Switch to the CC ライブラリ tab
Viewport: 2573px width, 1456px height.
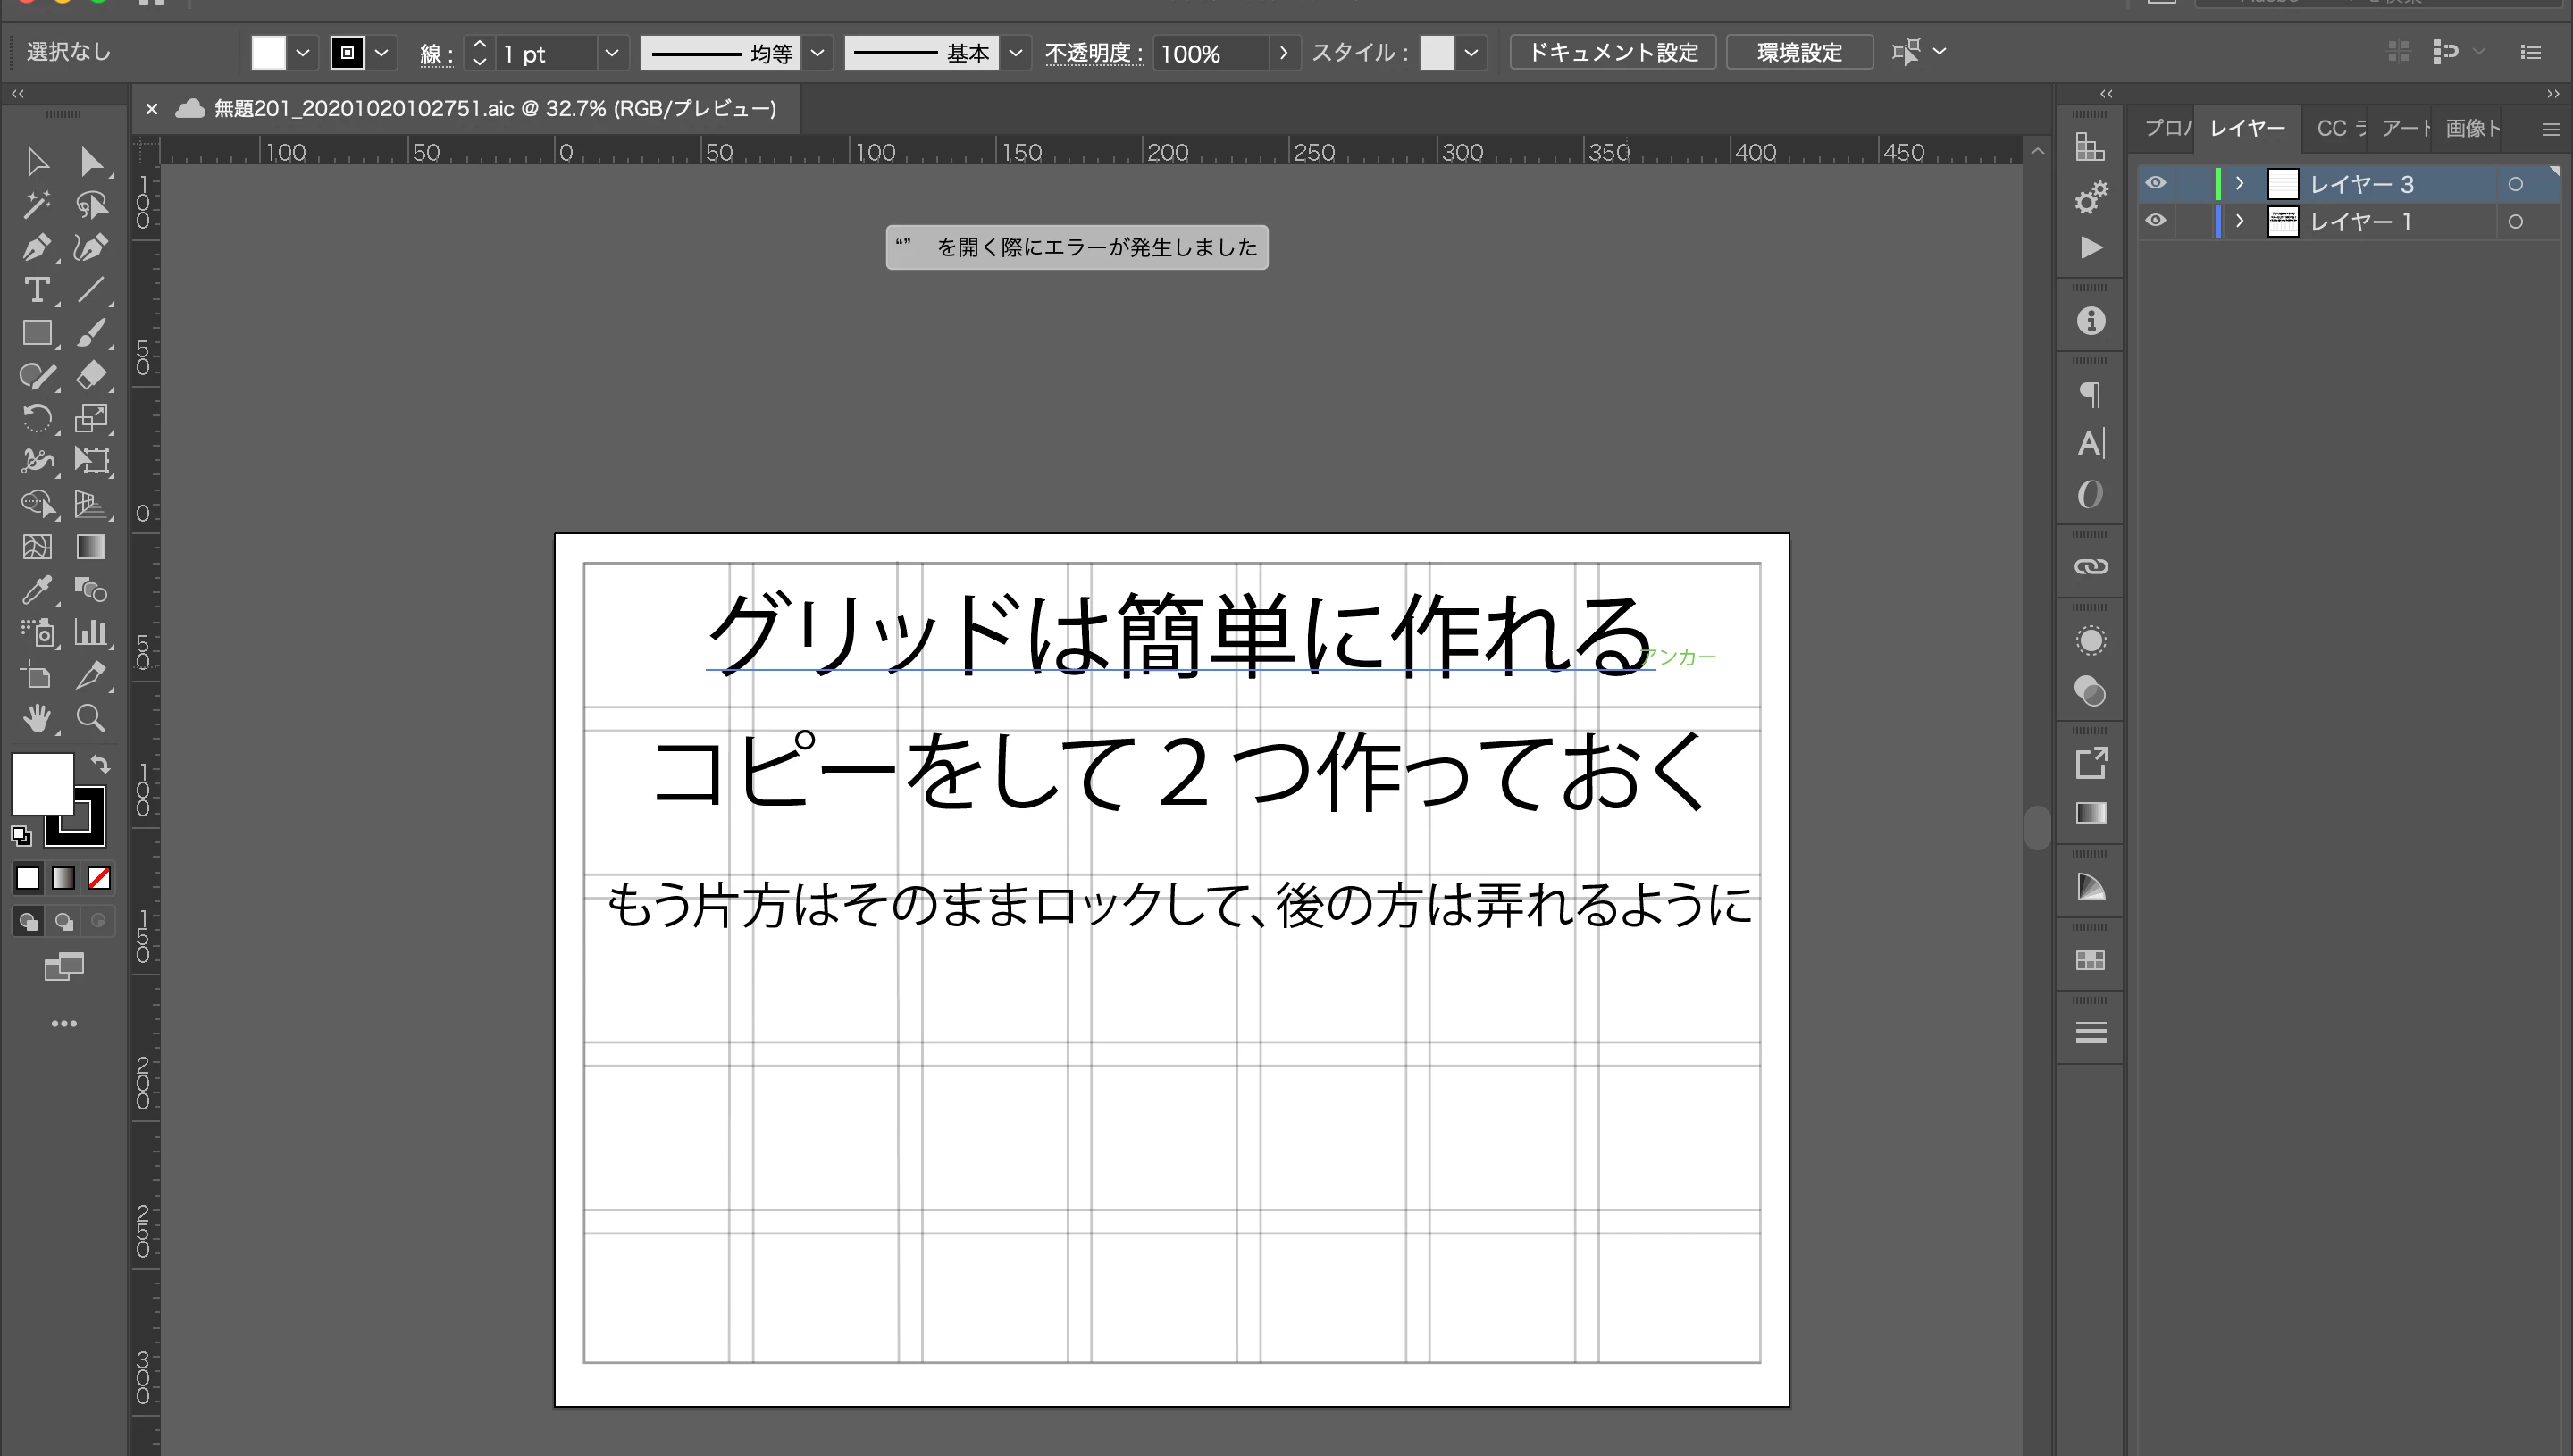pyautogui.click(x=2340, y=128)
